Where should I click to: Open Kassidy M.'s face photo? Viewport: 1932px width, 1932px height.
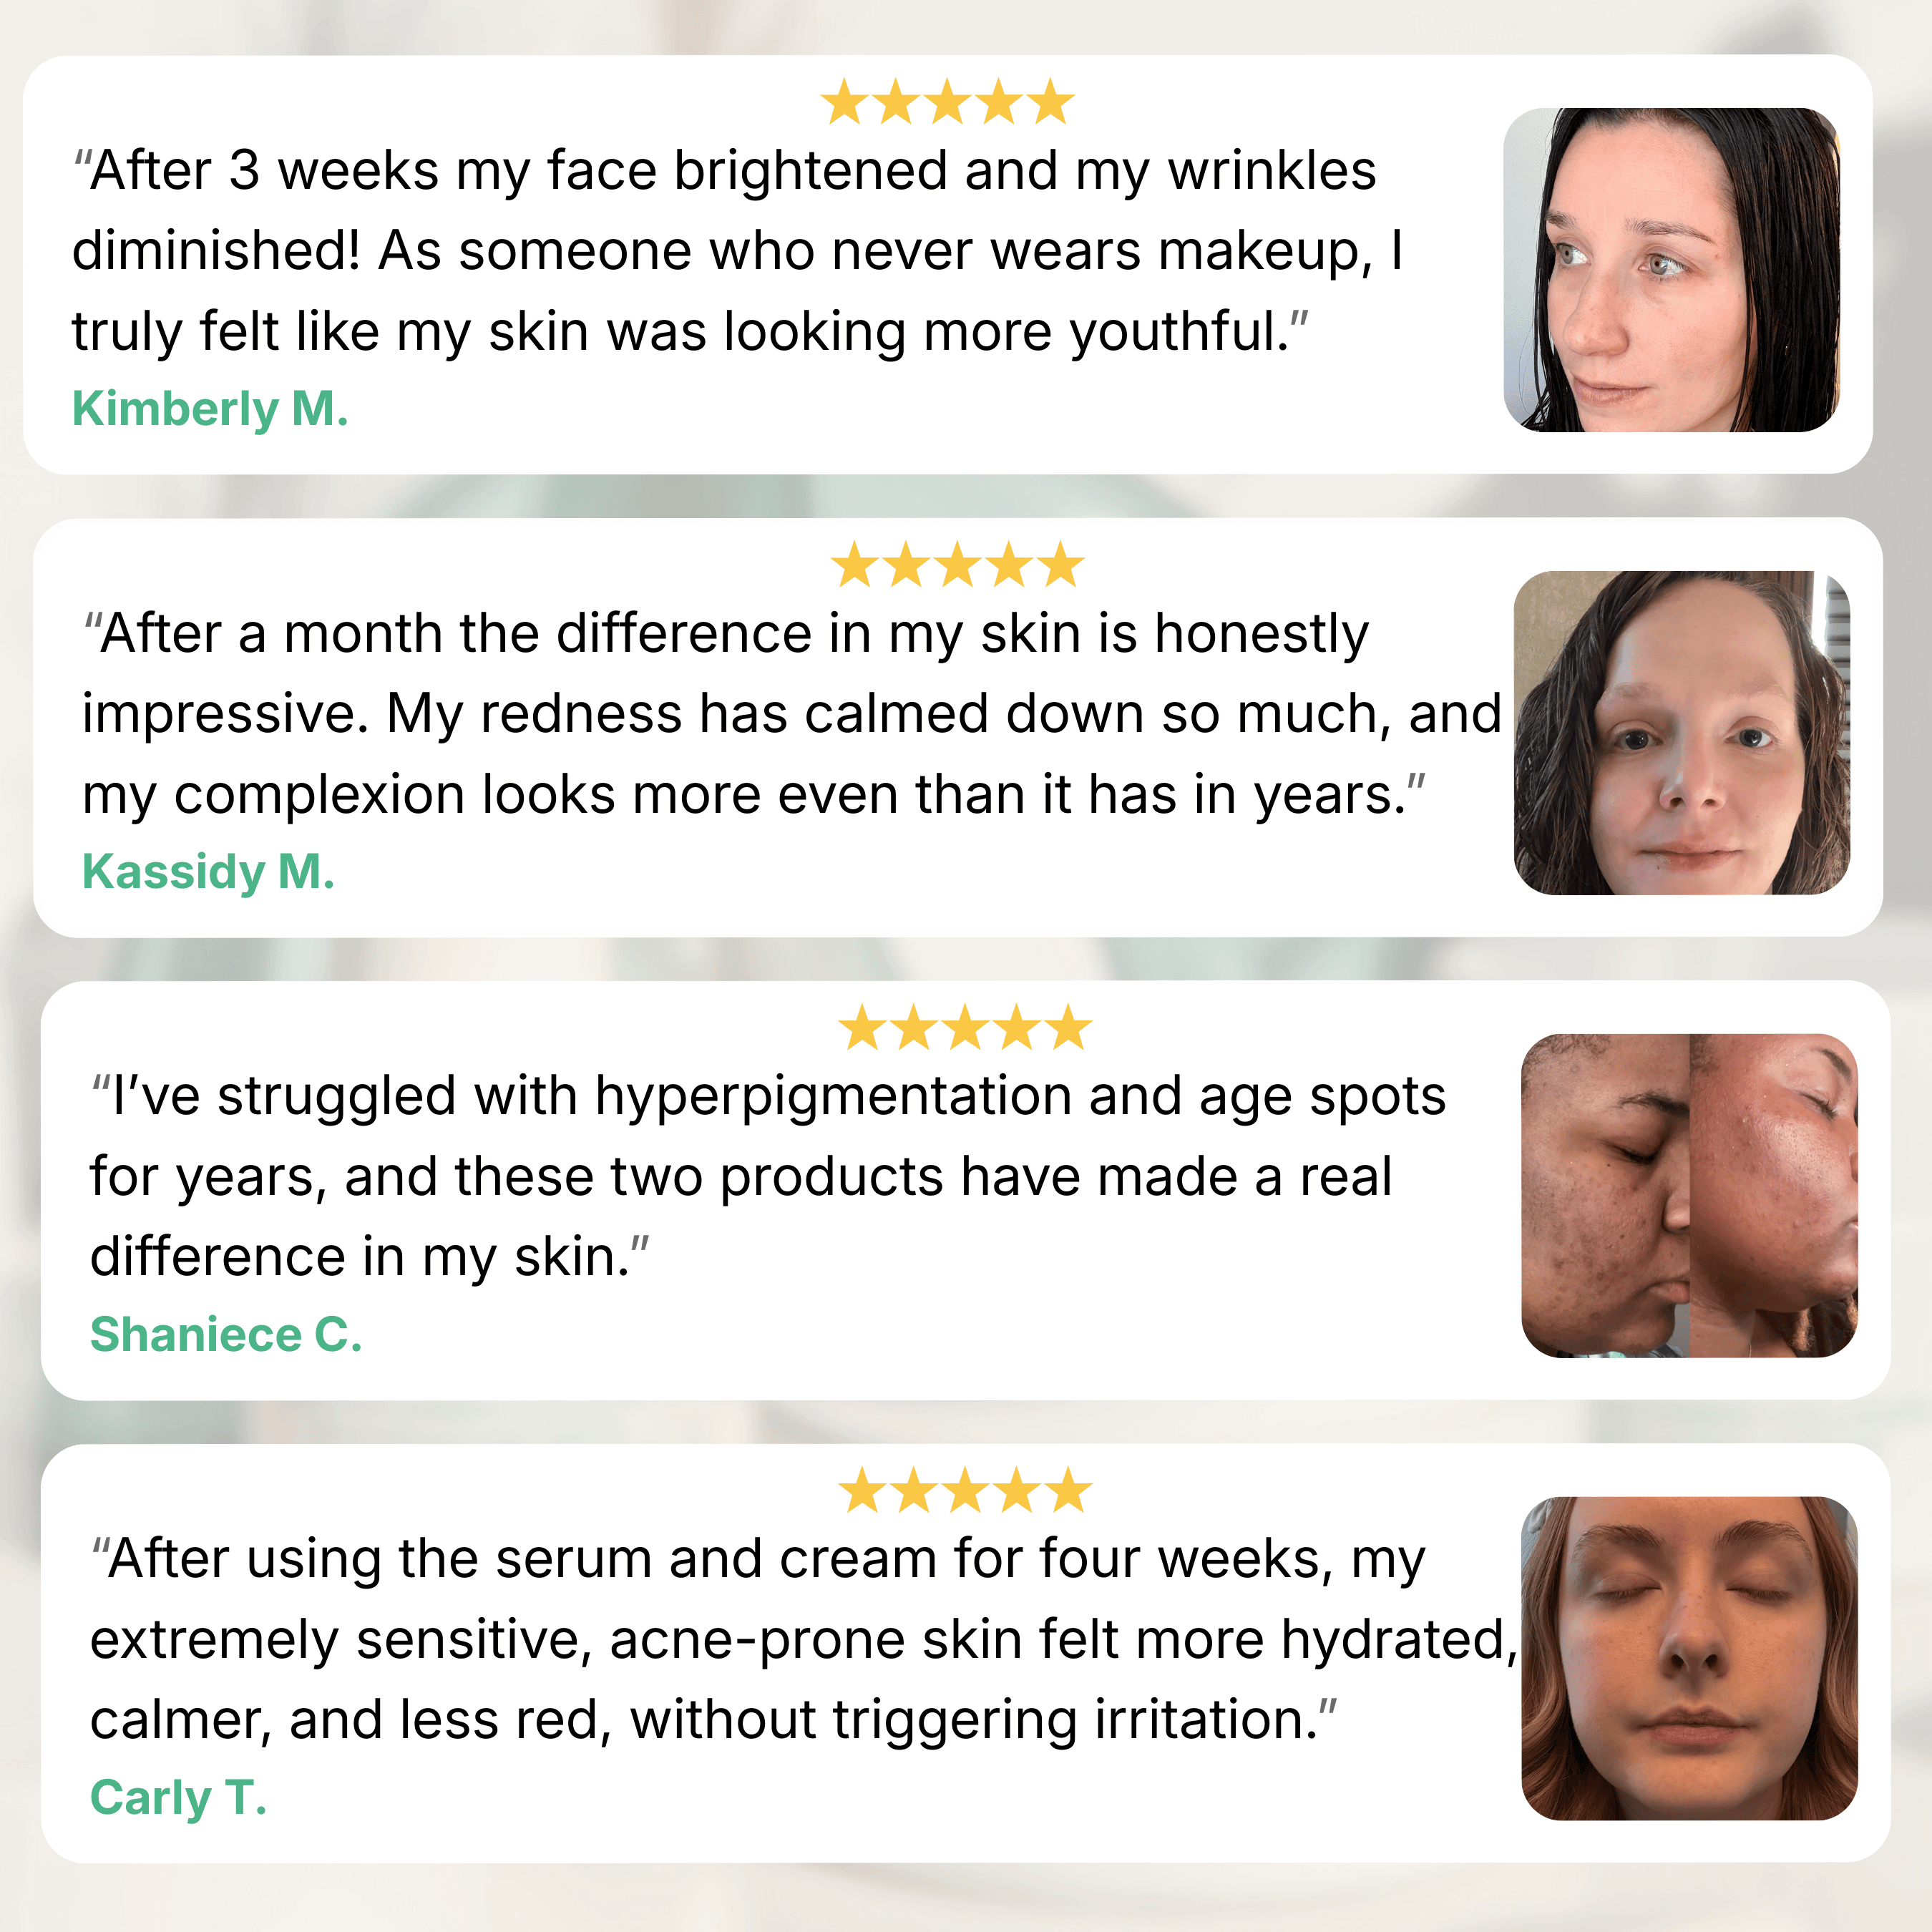[x=1682, y=733]
